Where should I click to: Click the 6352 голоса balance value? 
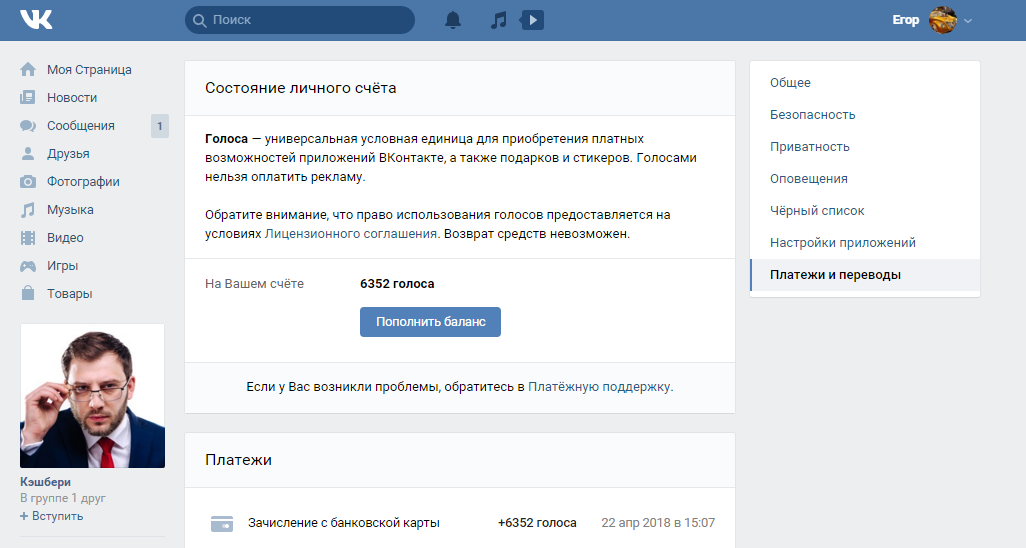tap(397, 284)
